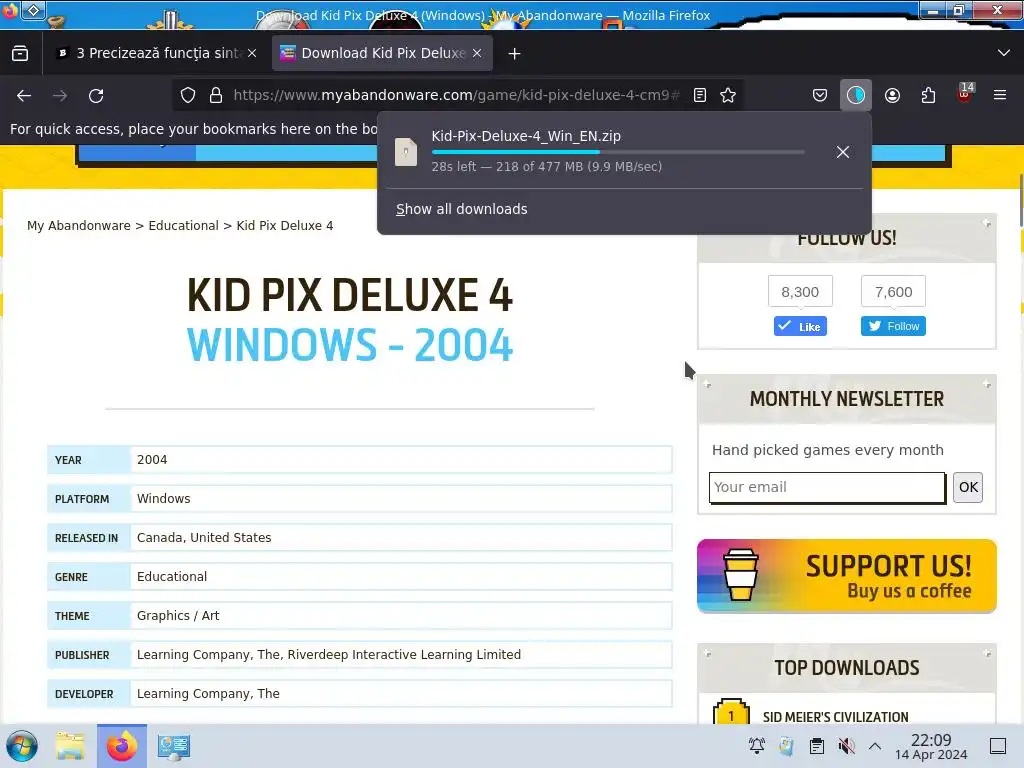Click muted volume tray icon
This screenshot has width=1024, height=768.
[x=846, y=746]
